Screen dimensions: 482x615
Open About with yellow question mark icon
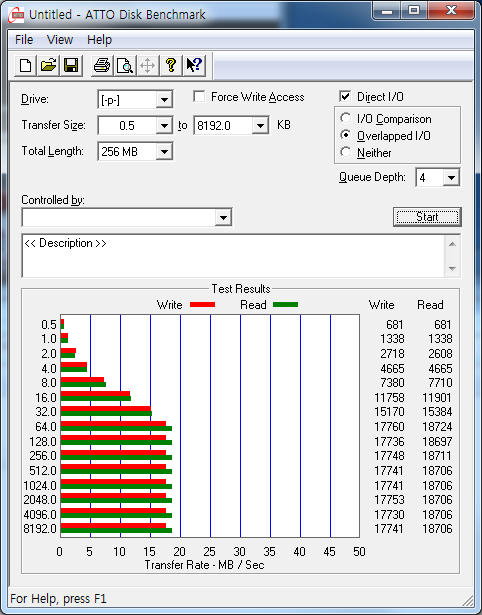[171, 65]
